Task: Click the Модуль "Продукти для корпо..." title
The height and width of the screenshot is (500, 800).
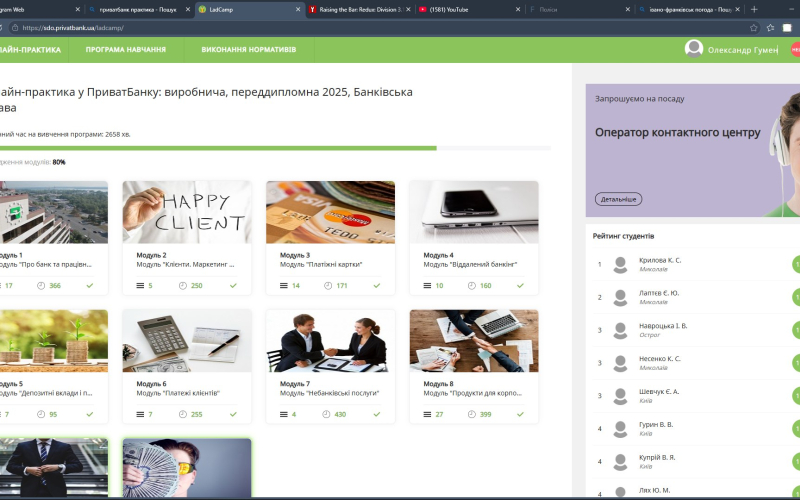Action: tap(472, 393)
